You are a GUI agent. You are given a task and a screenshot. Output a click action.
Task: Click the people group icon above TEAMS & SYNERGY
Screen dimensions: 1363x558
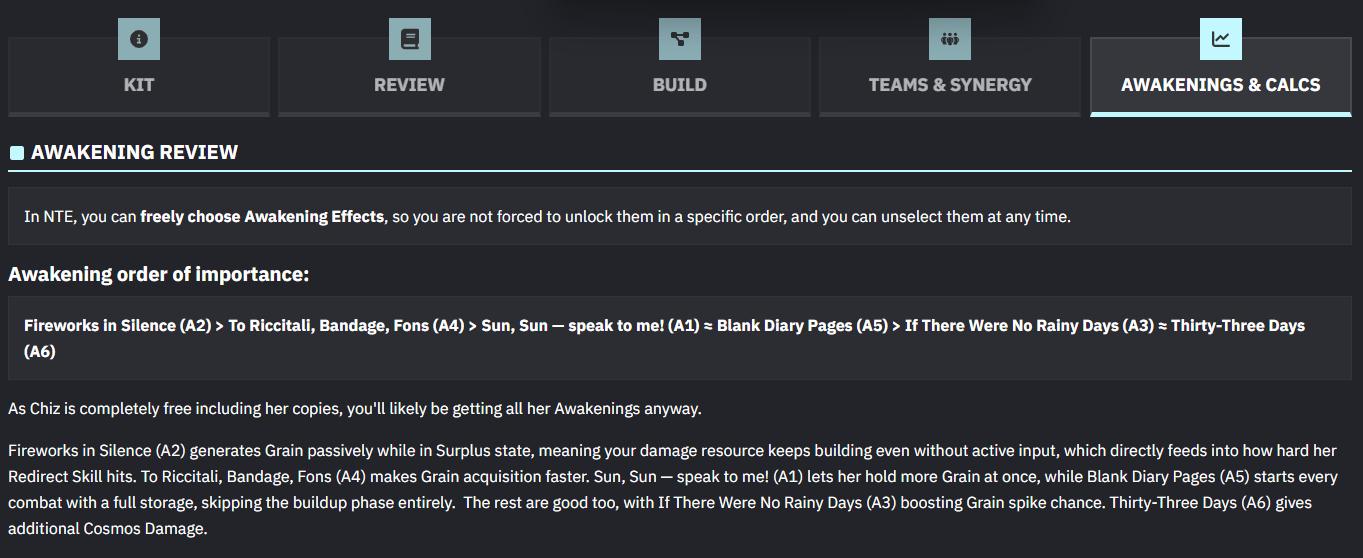(x=950, y=39)
